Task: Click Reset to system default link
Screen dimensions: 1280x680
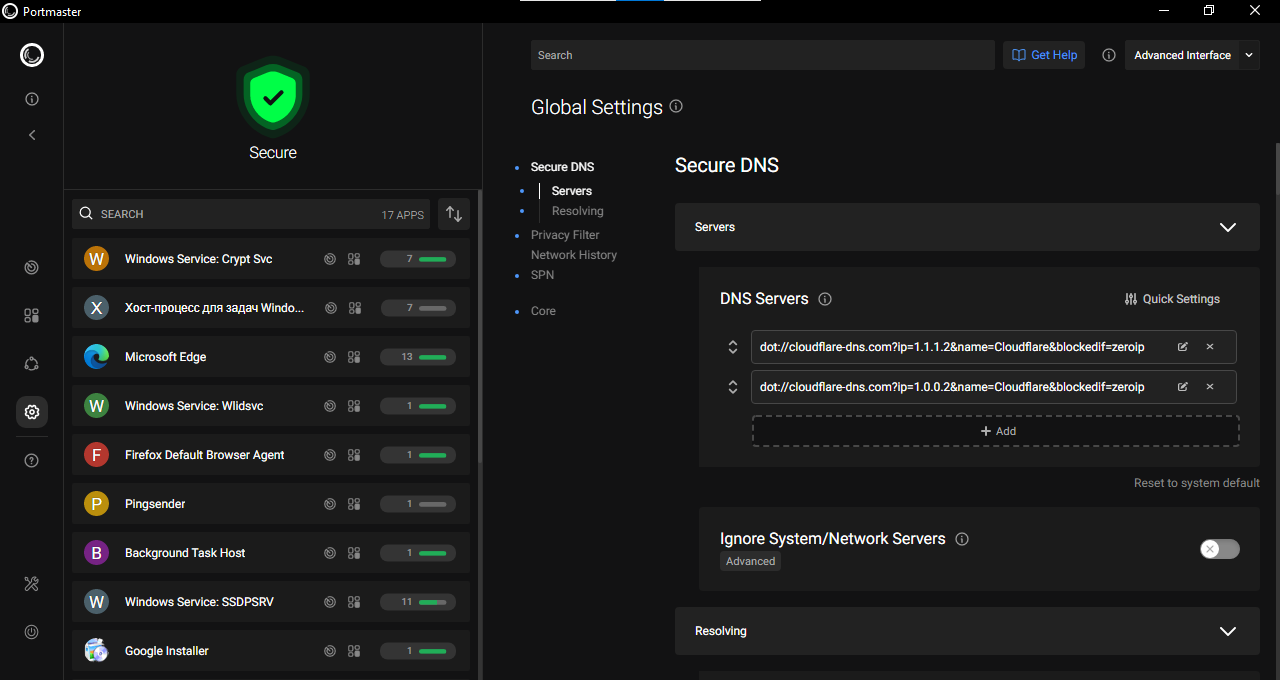Action: (1197, 483)
